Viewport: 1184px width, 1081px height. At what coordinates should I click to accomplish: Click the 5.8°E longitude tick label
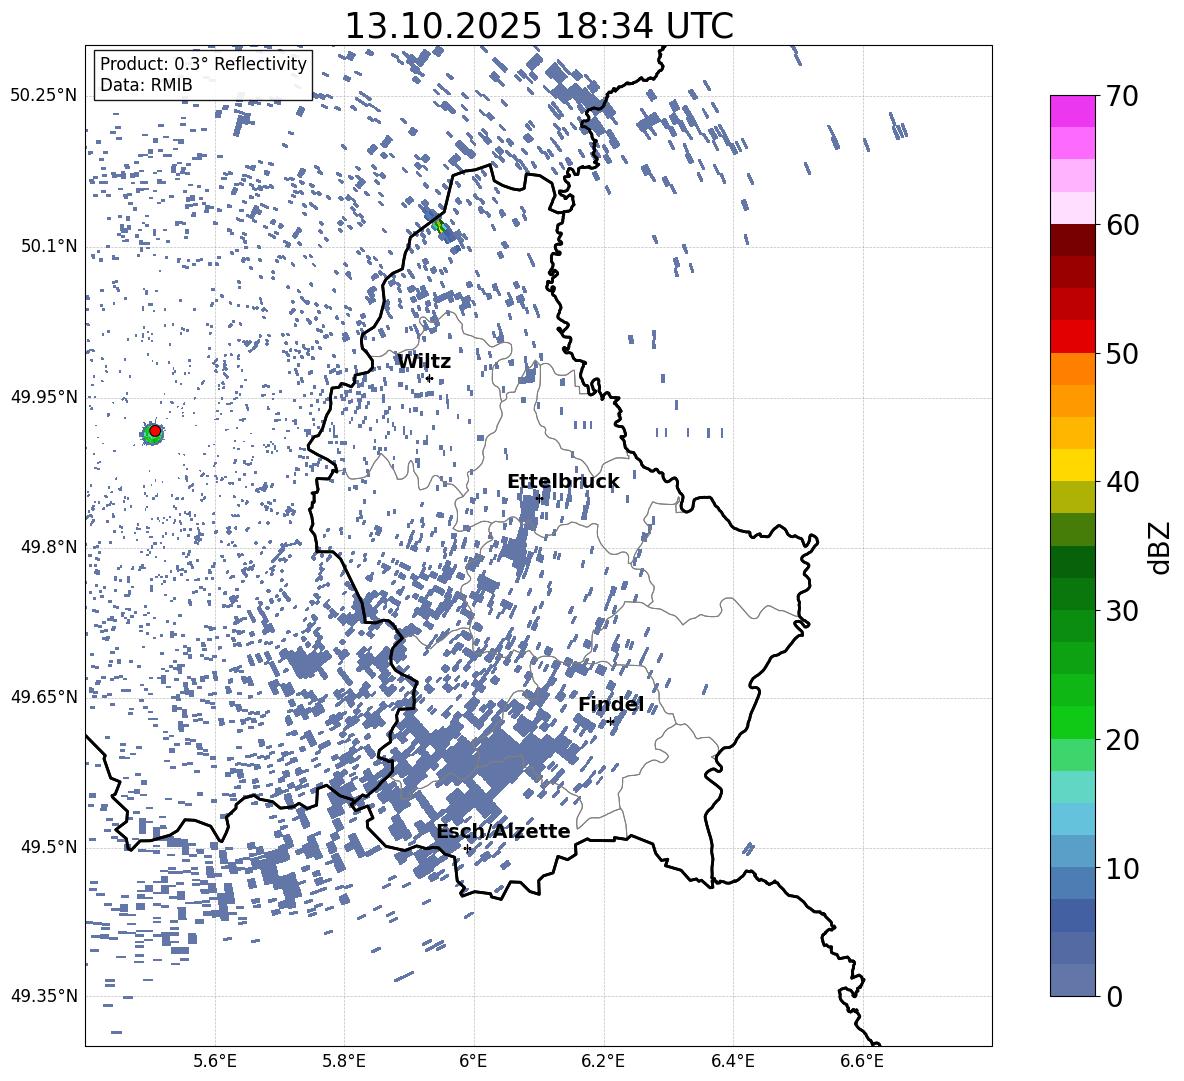(344, 1061)
